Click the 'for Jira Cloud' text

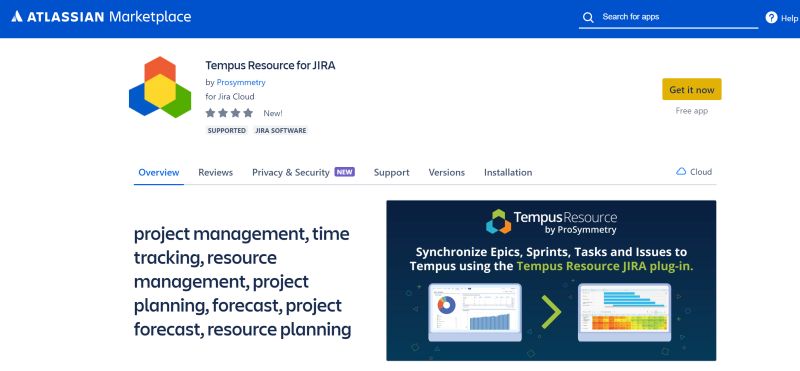(x=230, y=96)
